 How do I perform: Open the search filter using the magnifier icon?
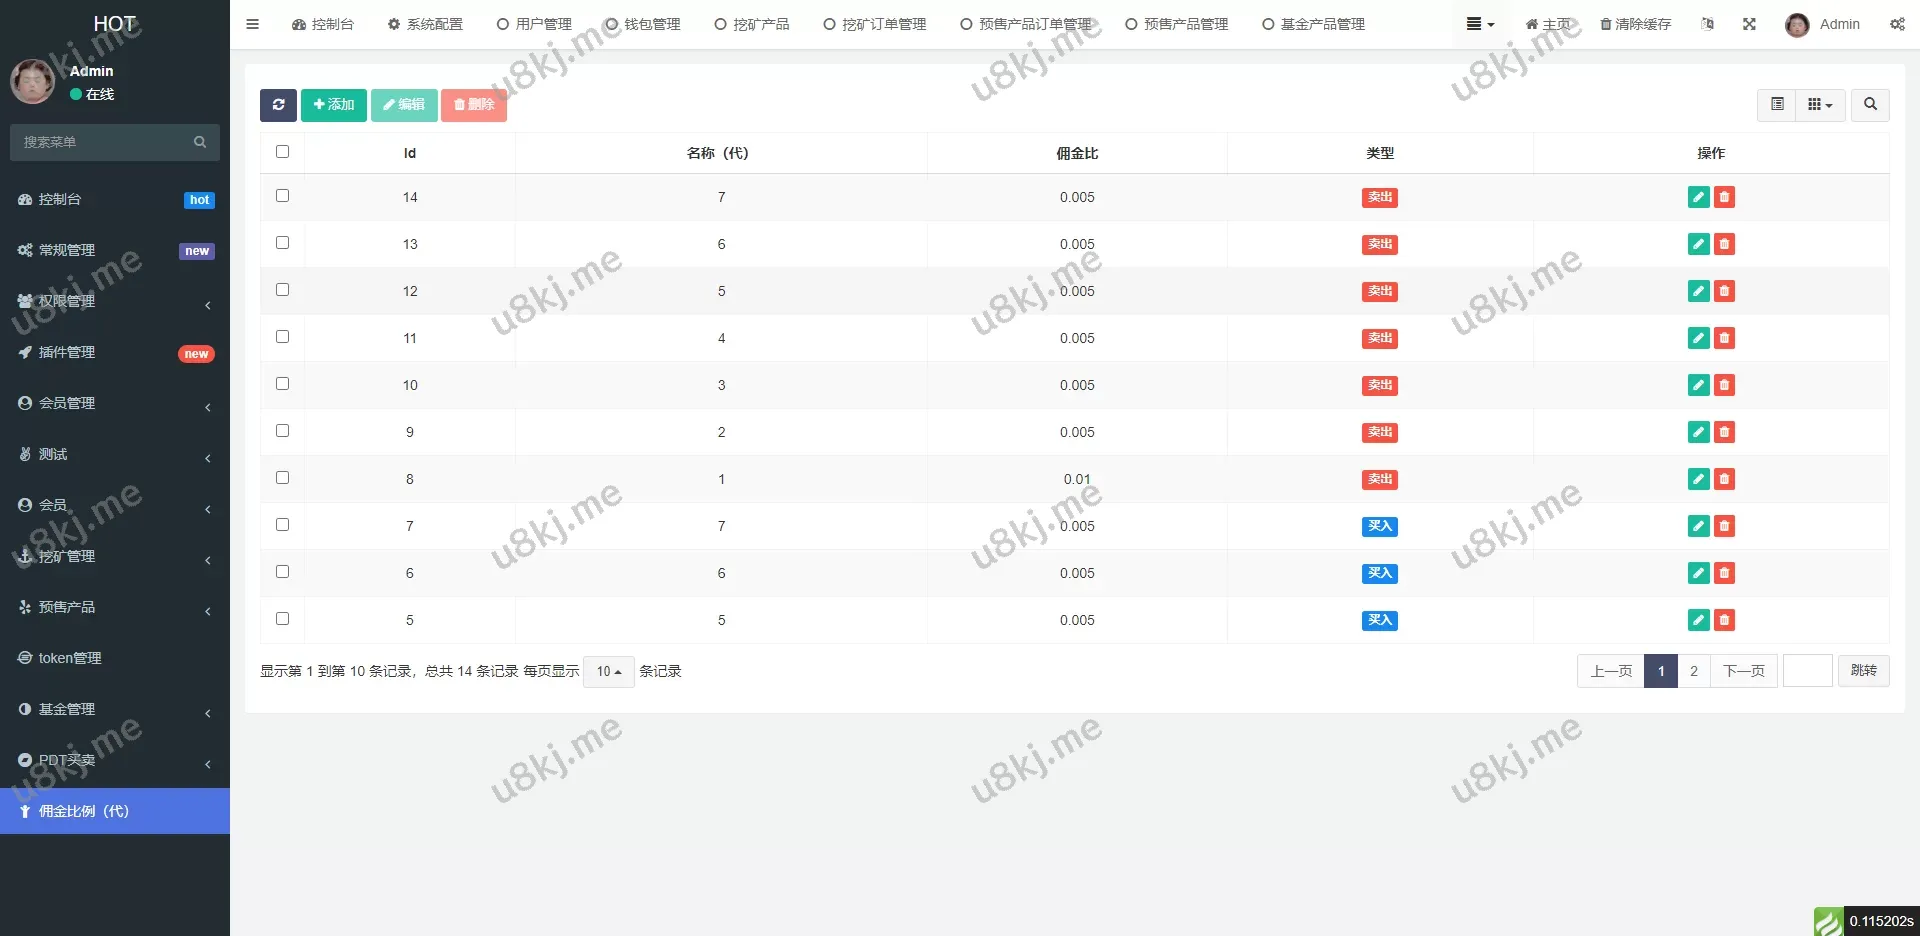(x=1869, y=105)
